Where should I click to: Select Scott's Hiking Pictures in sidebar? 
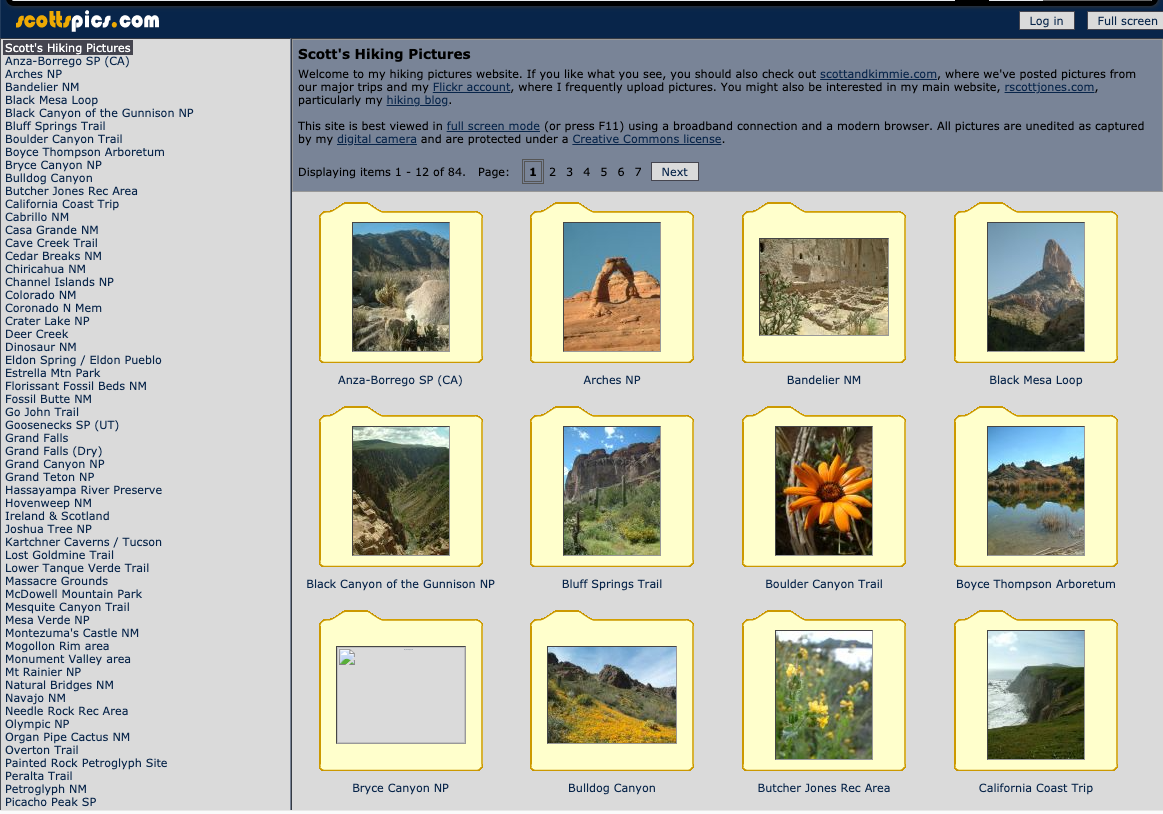point(67,47)
